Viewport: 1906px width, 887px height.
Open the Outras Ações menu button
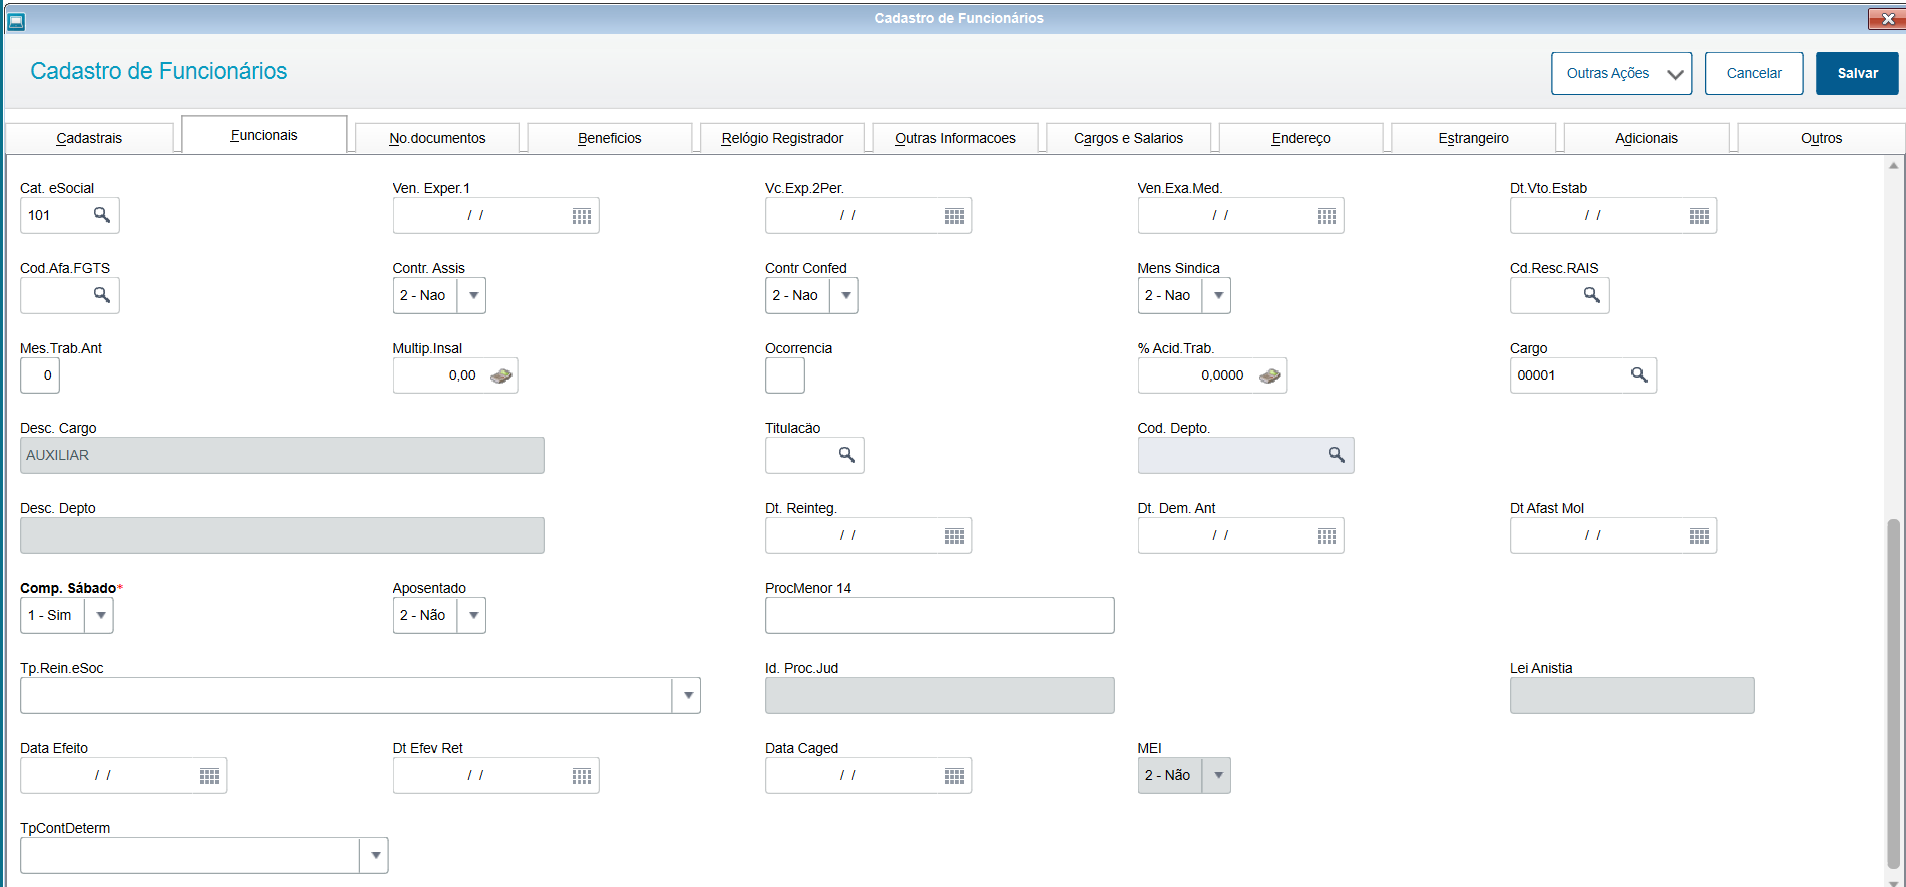pyautogui.click(x=1621, y=73)
